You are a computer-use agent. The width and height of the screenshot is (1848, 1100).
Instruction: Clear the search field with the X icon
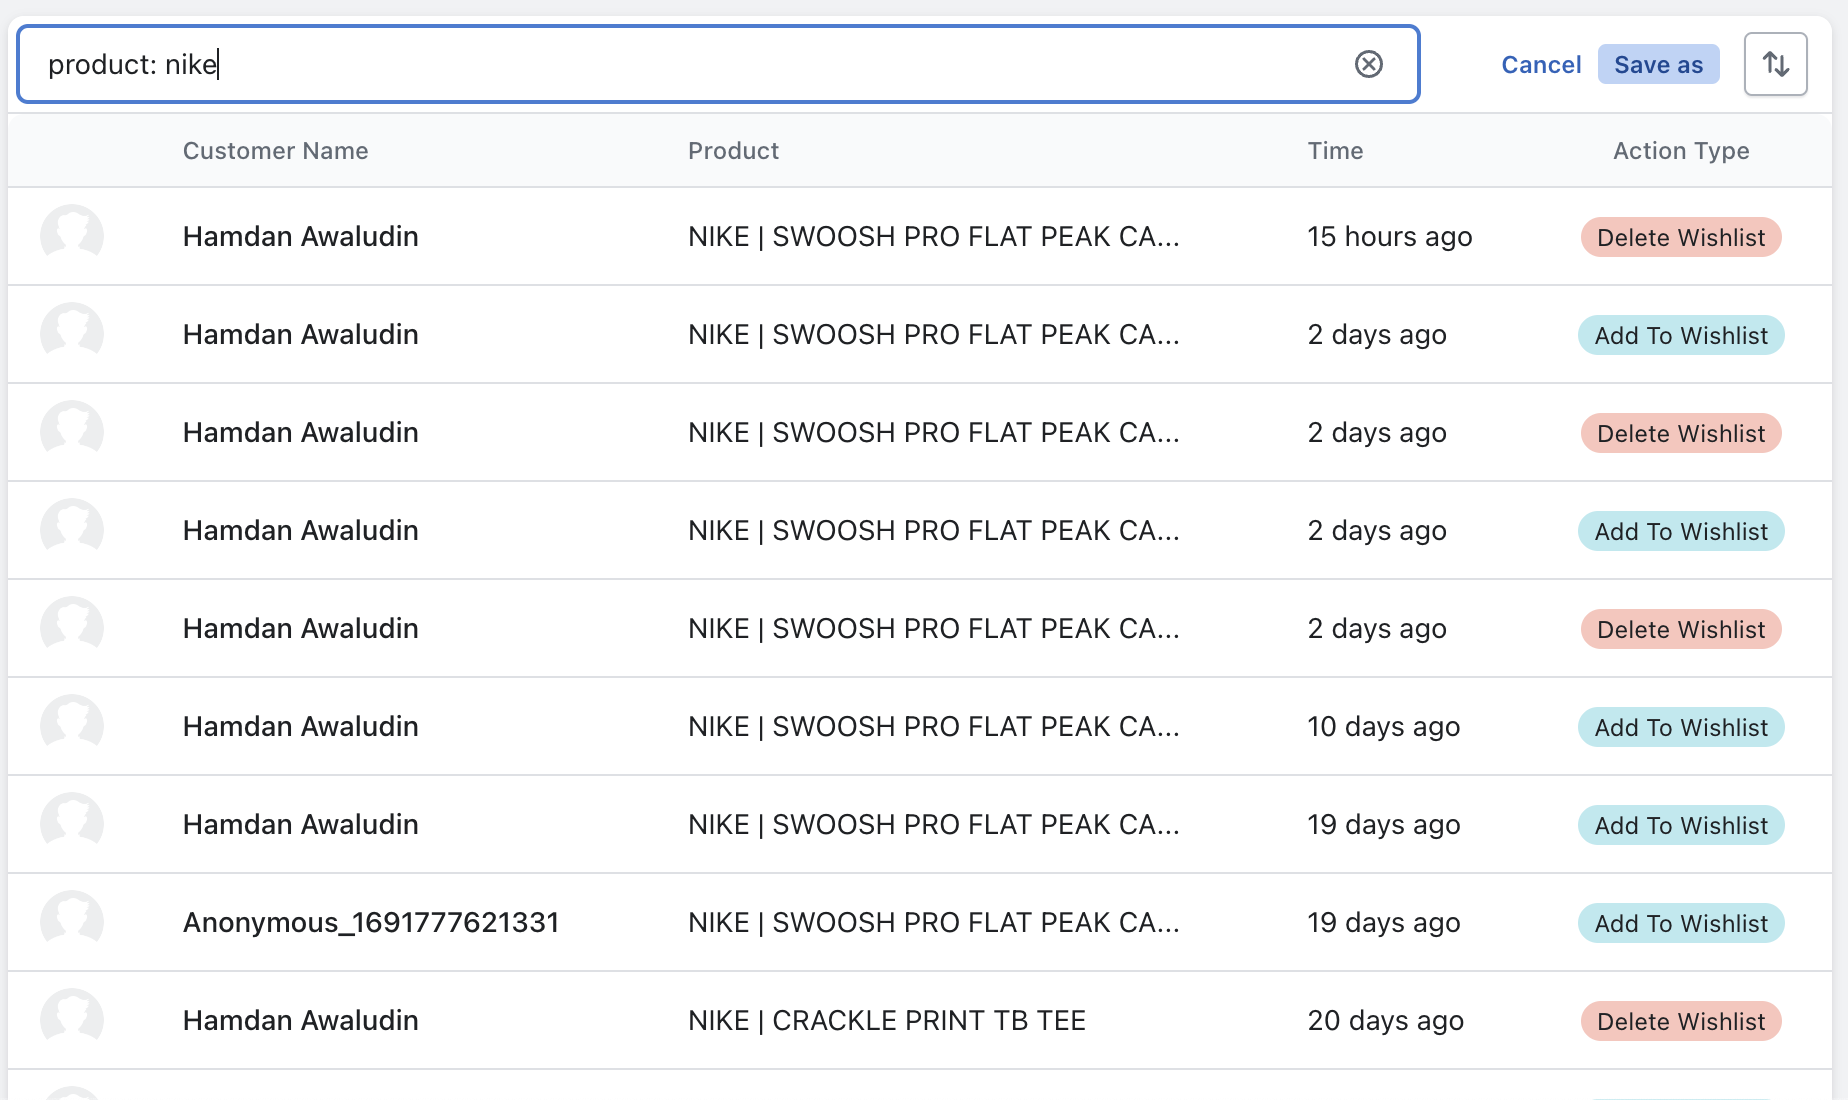(1368, 64)
